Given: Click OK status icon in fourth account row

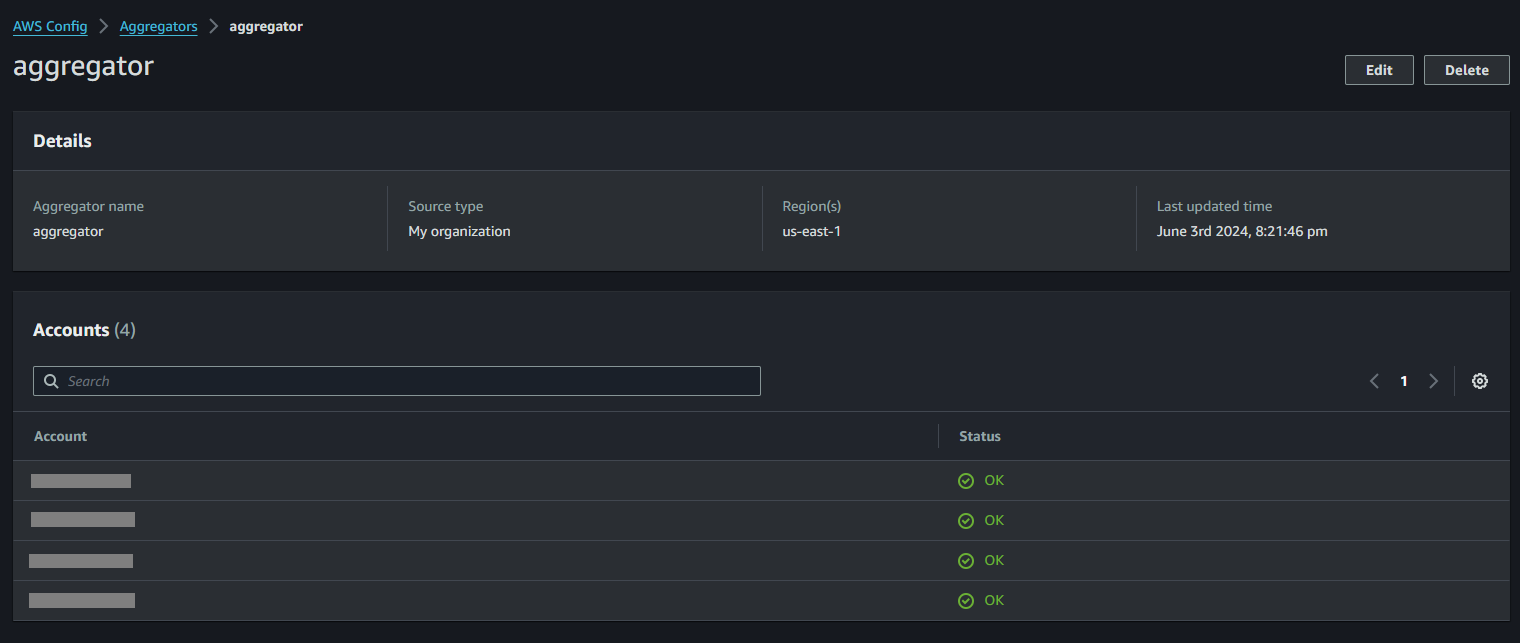Looking at the screenshot, I should pos(966,601).
